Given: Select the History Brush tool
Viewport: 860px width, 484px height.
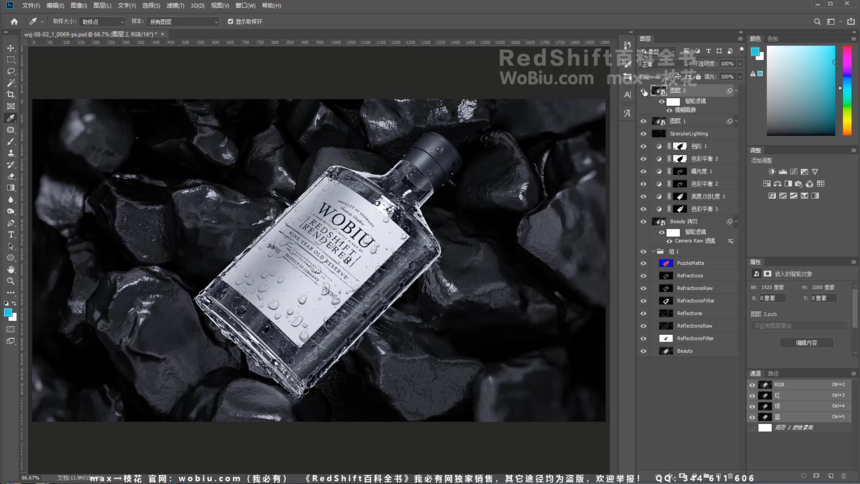Looking at the screenshot, I should (x=10, y=165).
